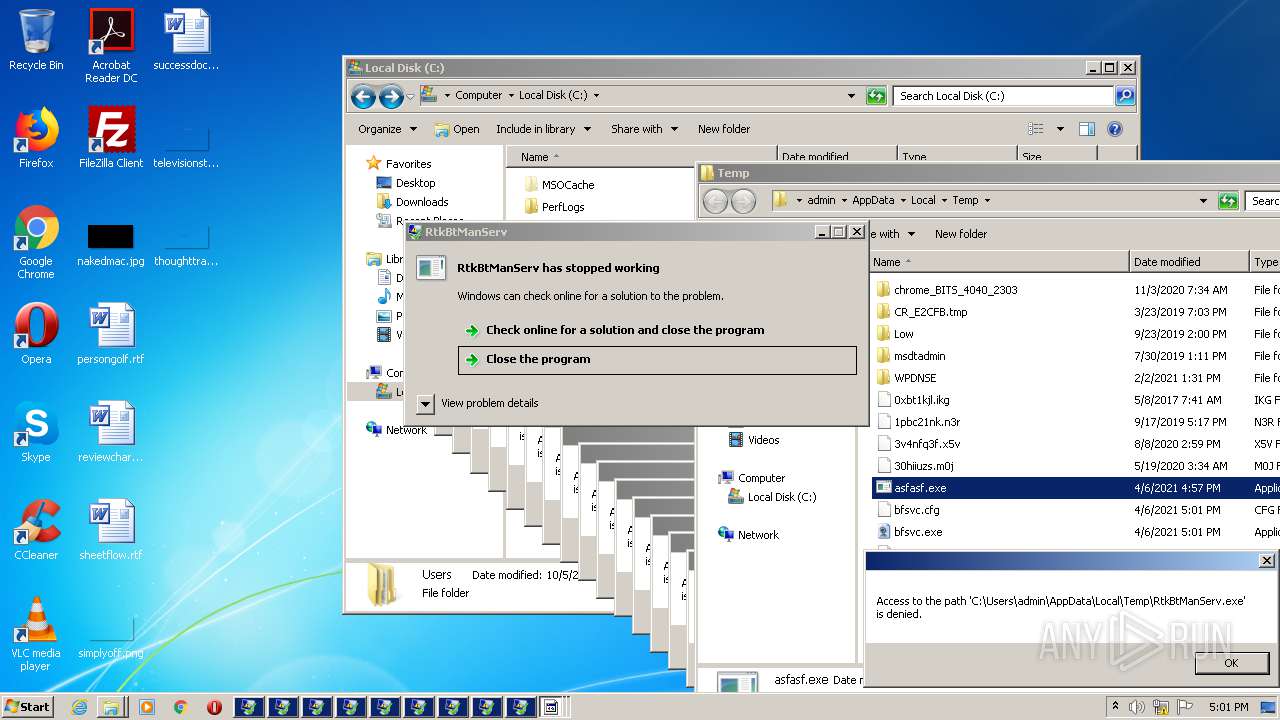1280x720 pixels.
Task: Close the access denied dialog
Action: point(1266,561)
